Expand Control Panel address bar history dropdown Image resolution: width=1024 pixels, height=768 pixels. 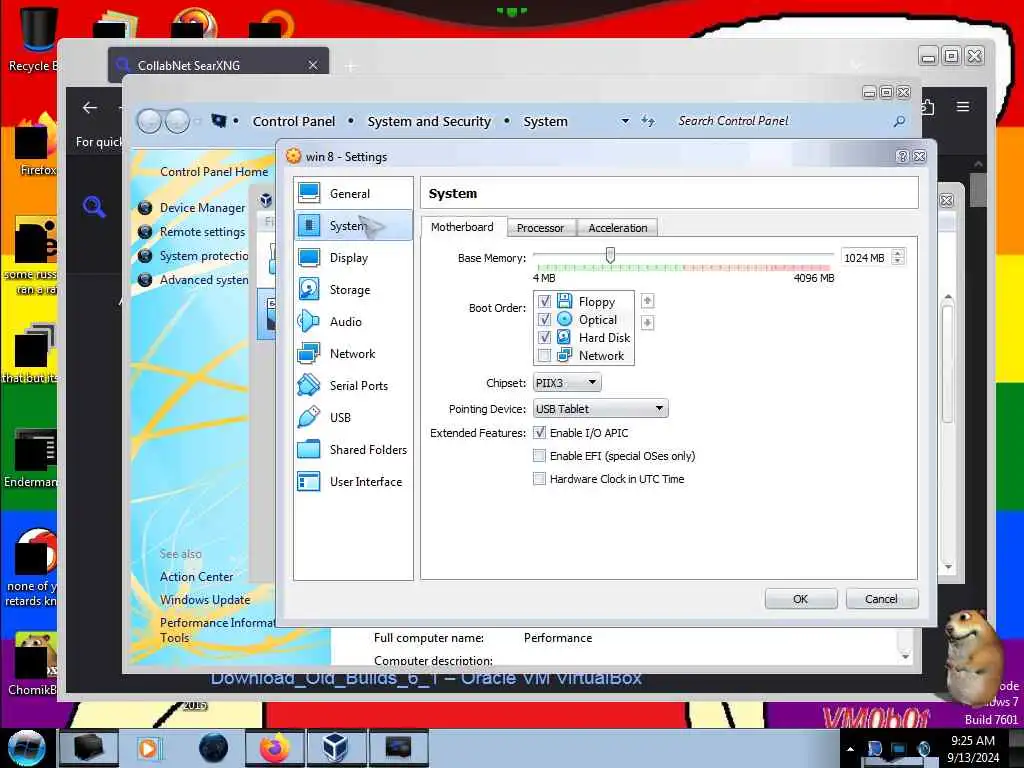[x=625, y=121]
